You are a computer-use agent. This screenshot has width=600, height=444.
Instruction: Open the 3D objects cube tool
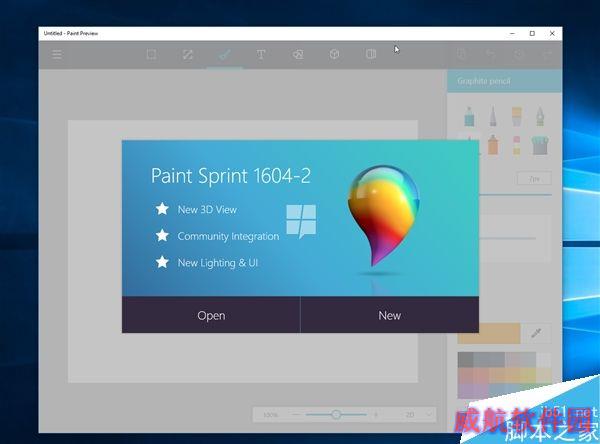pyautogui.click(x=334, y=54)
